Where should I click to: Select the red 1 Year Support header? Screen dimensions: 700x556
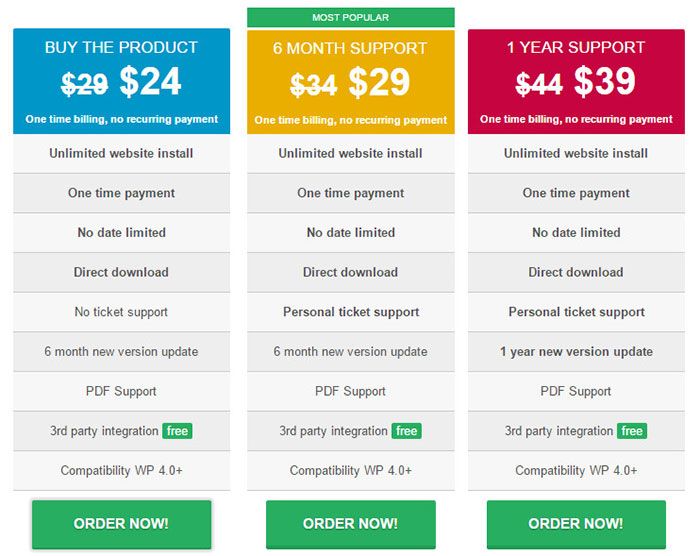click(x=576, y=47)
